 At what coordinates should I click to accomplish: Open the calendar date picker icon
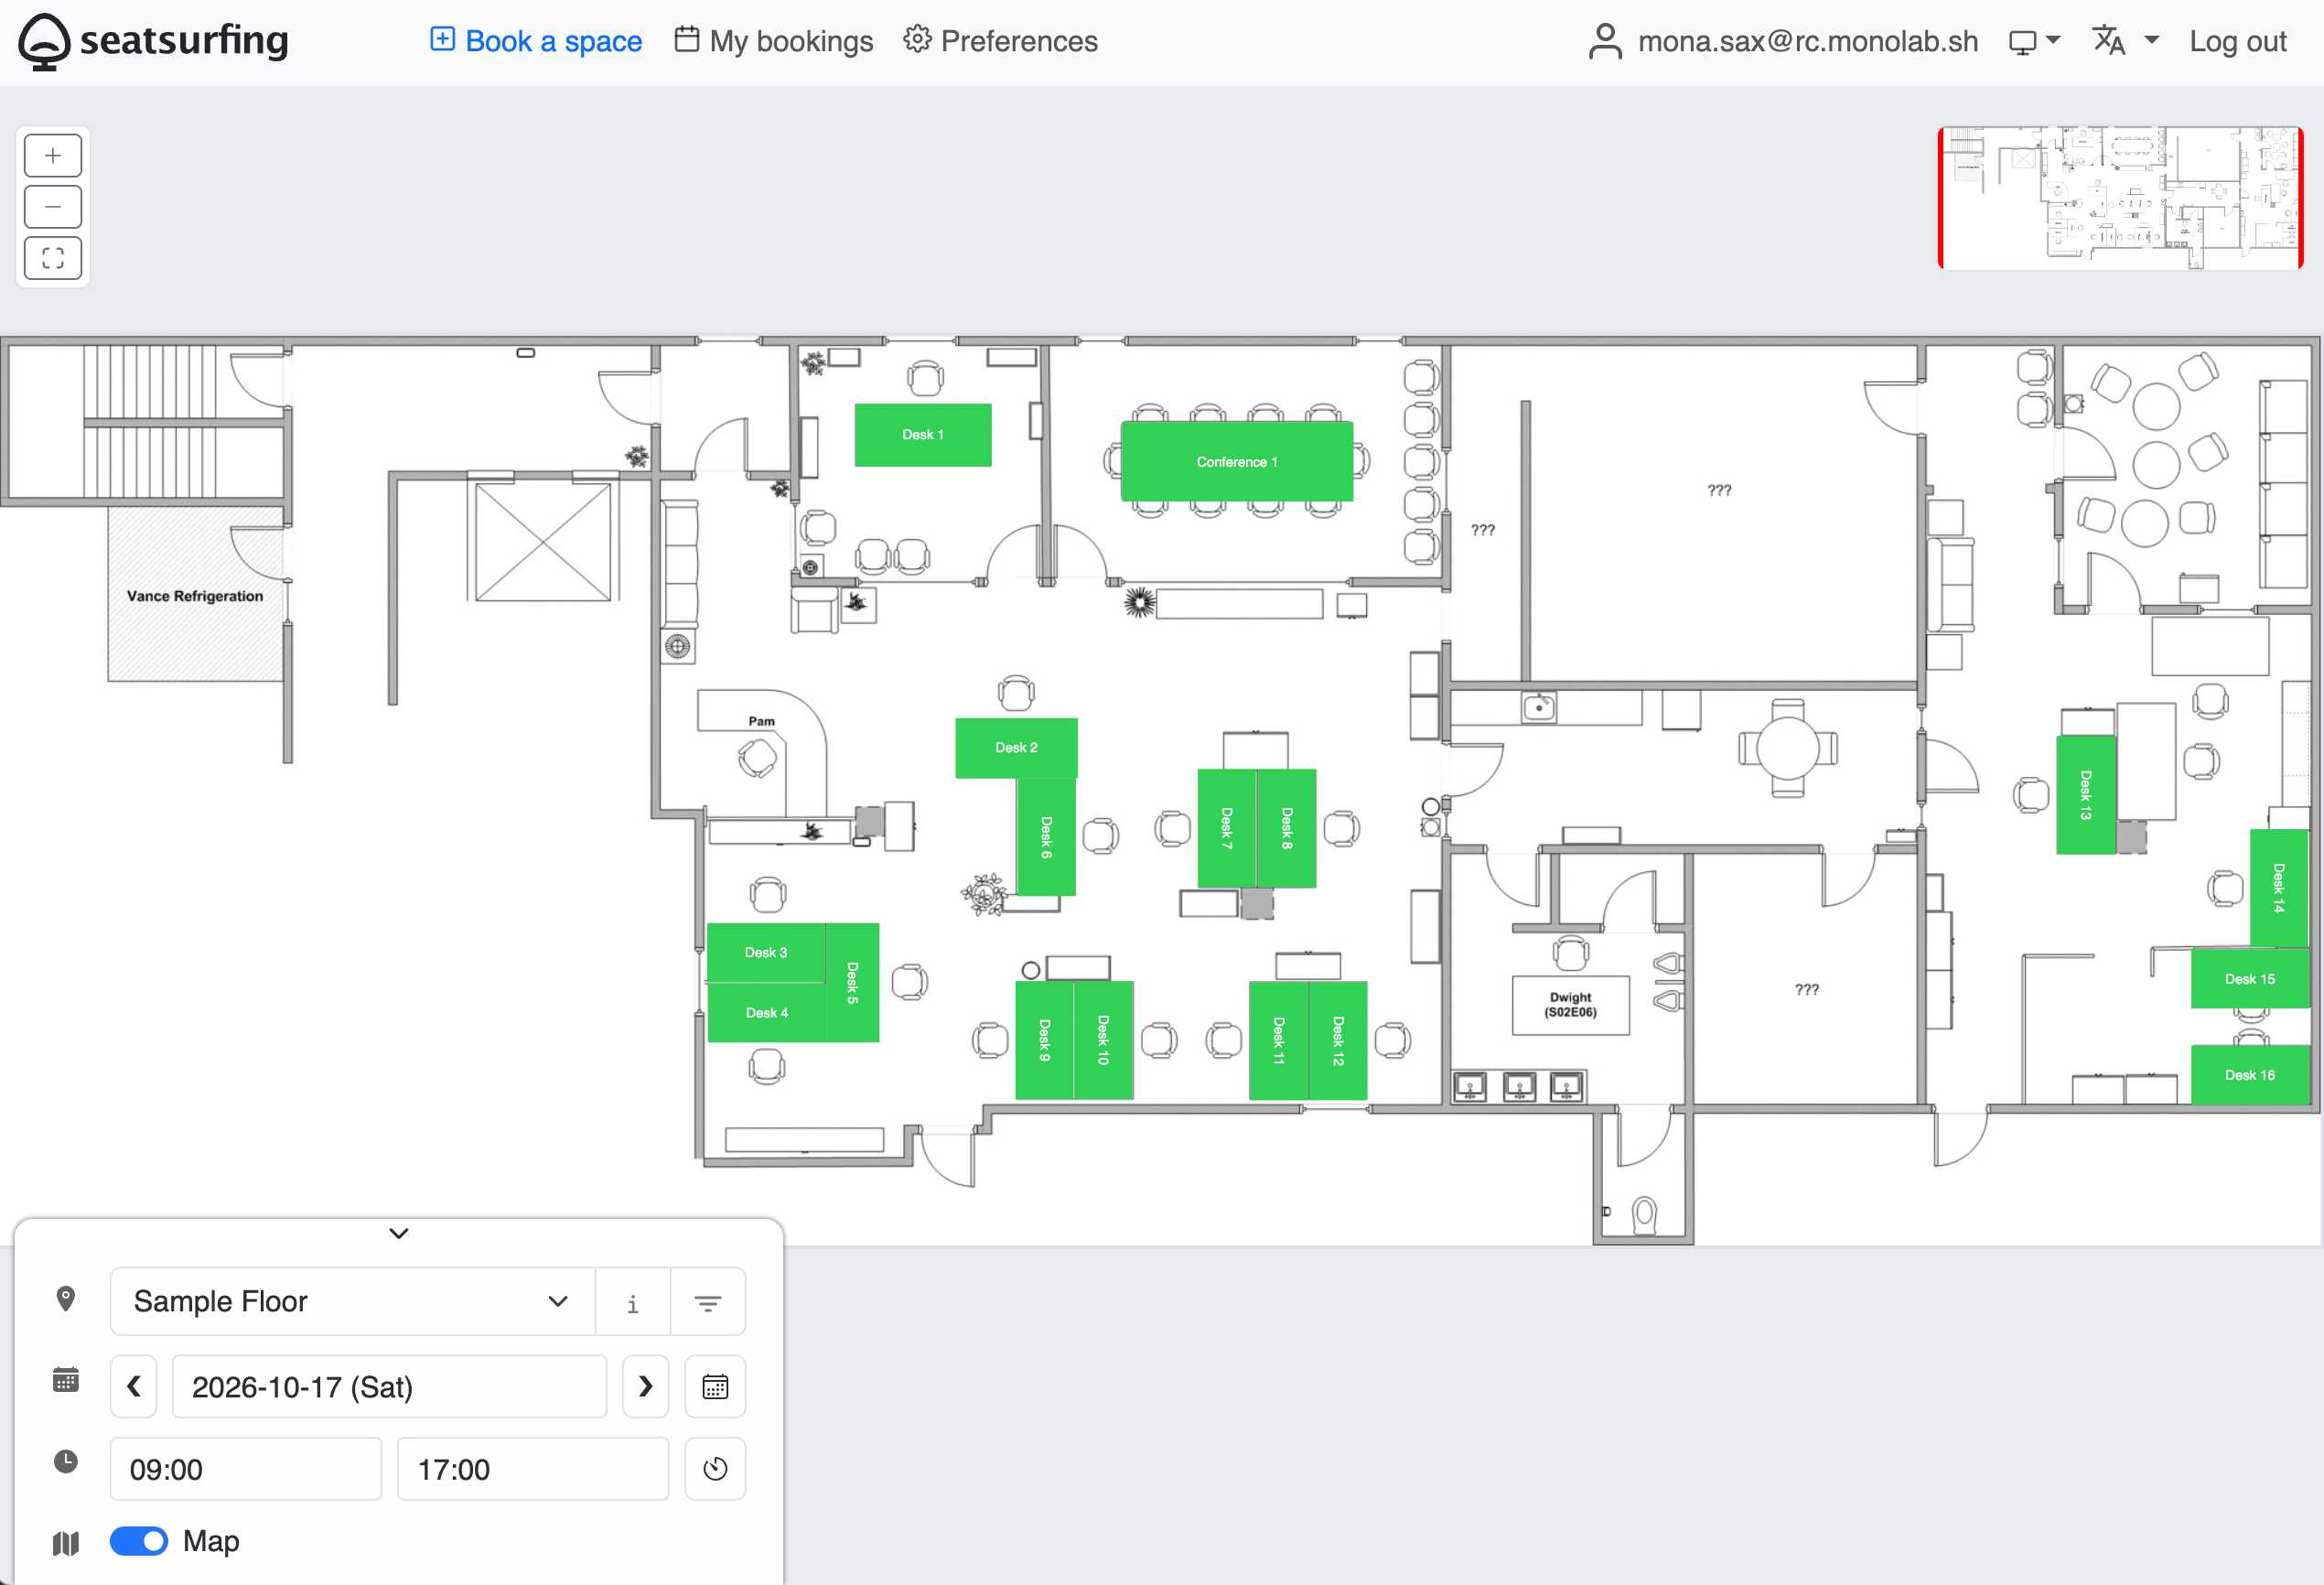pos(715,1387)
